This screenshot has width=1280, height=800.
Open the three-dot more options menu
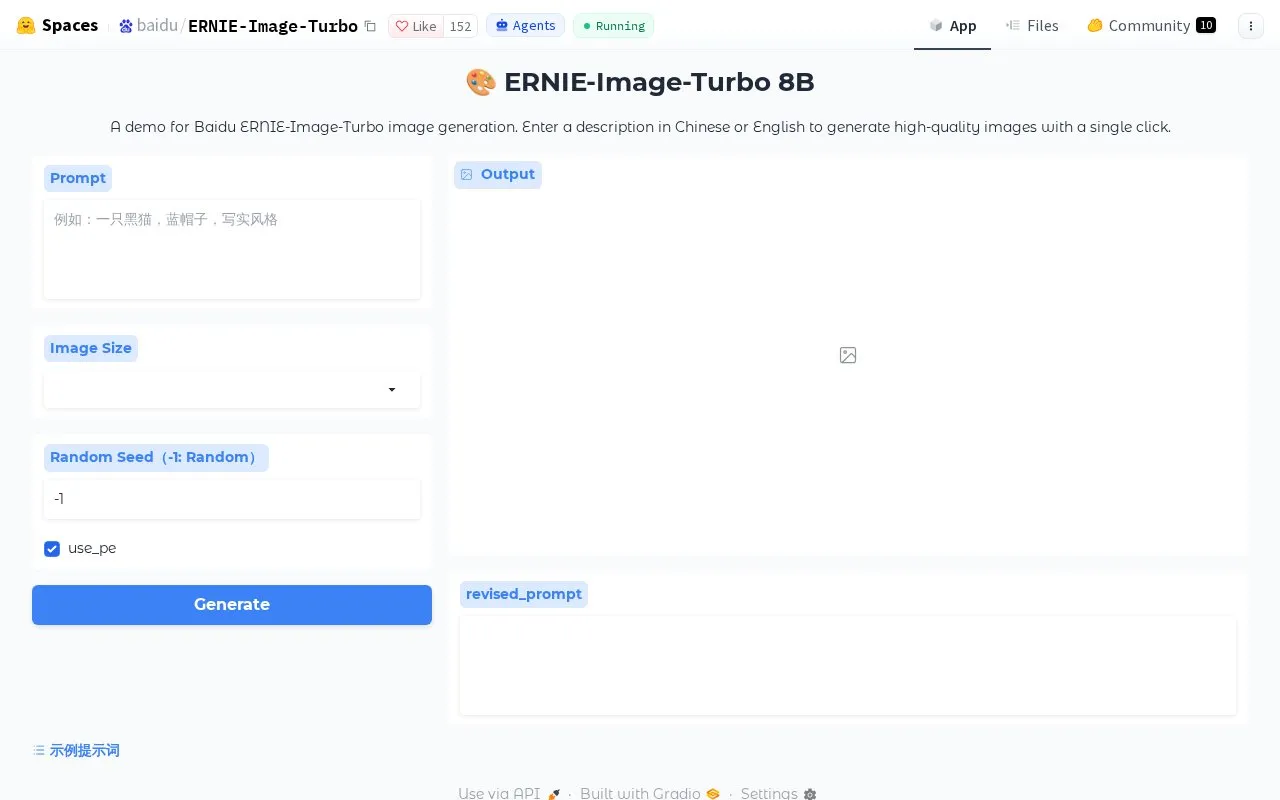pos(1251,26)
